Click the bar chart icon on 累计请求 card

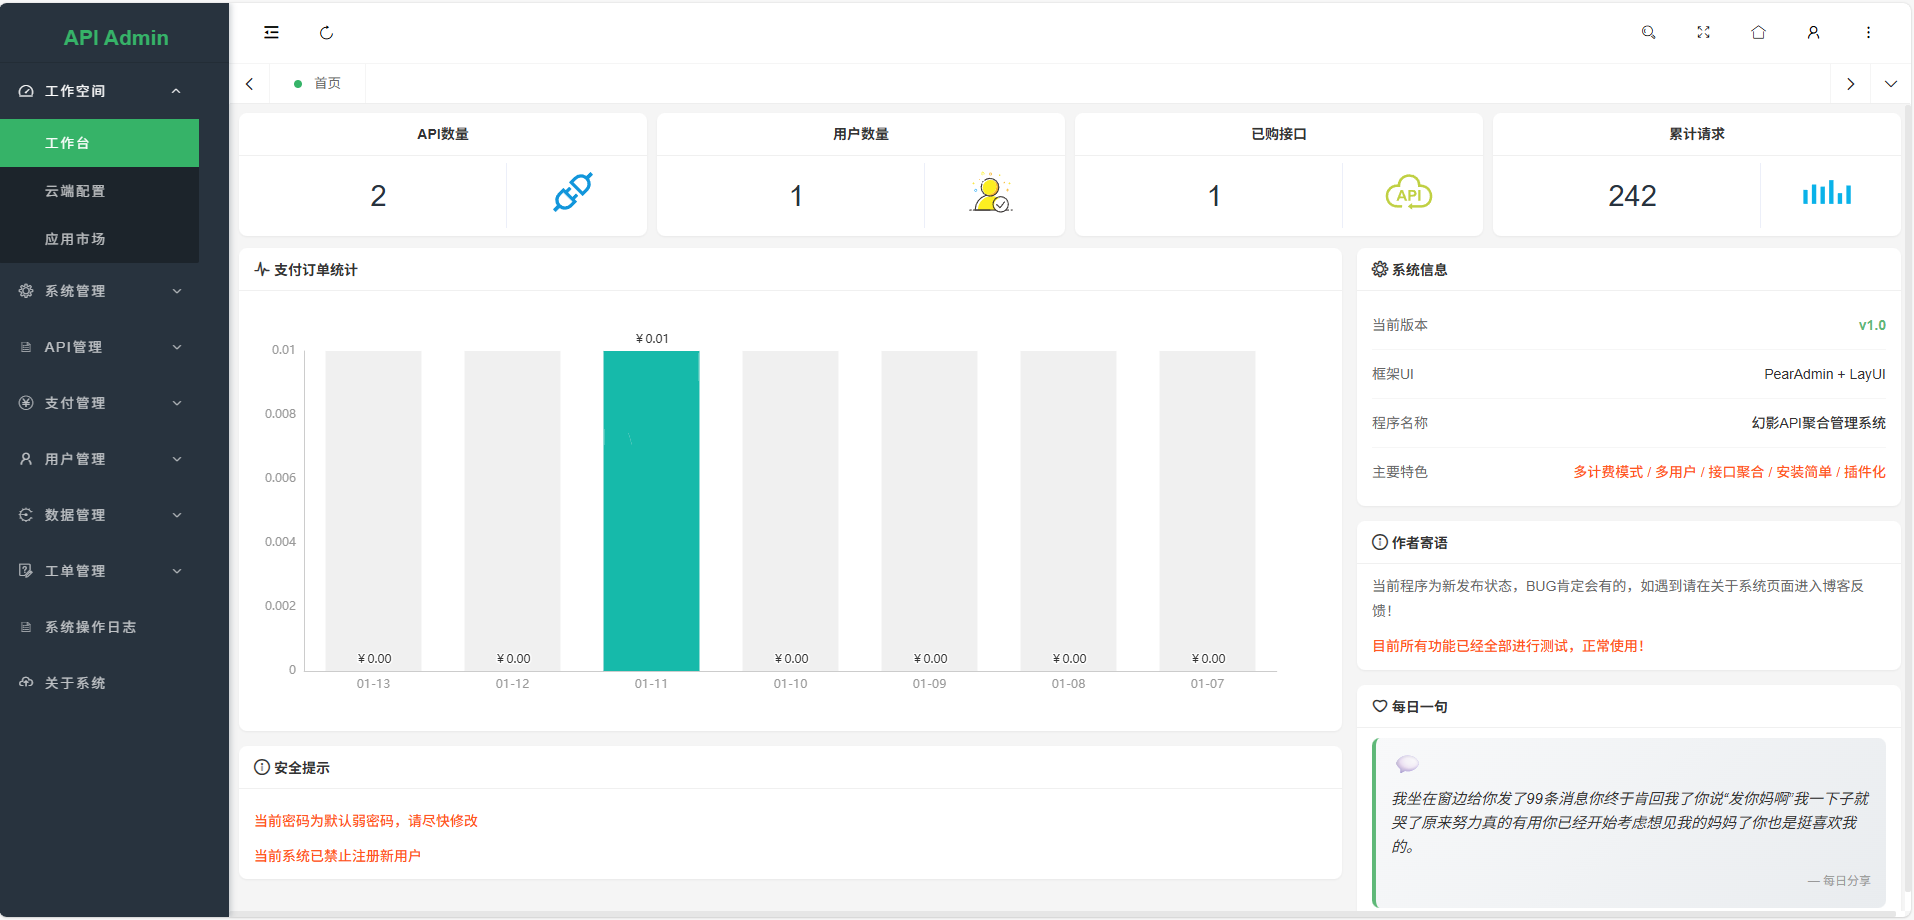(1826, 193)
